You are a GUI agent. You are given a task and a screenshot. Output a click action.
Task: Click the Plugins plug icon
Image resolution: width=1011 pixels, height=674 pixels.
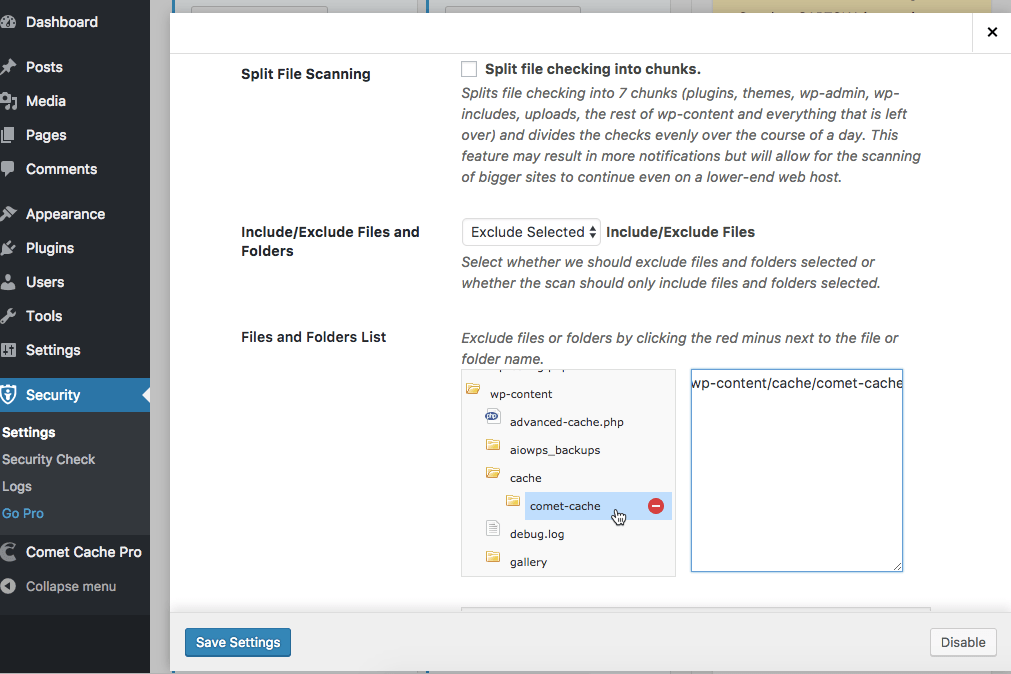(x=8, y=248)
